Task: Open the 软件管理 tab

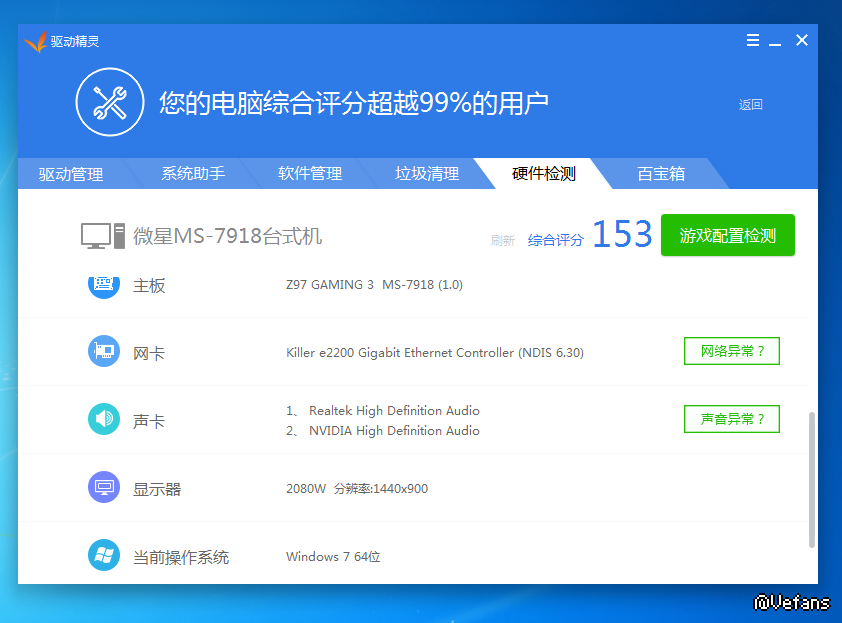Action: click(x=310, y=173)
